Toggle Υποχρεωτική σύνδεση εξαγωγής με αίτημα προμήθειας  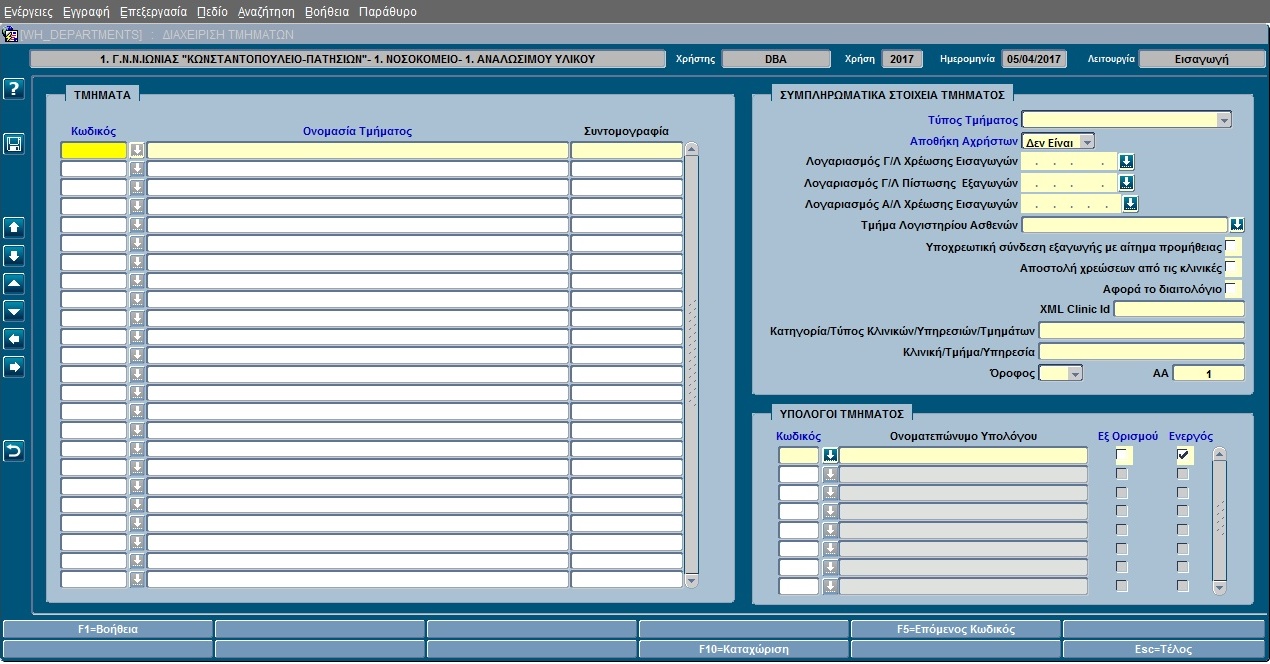1231,246
